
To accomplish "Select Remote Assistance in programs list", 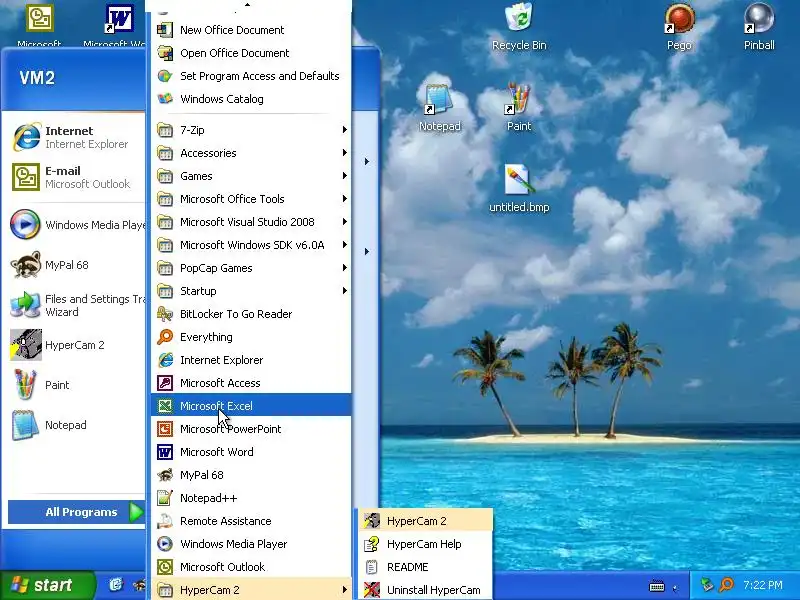I will point(251,520).
